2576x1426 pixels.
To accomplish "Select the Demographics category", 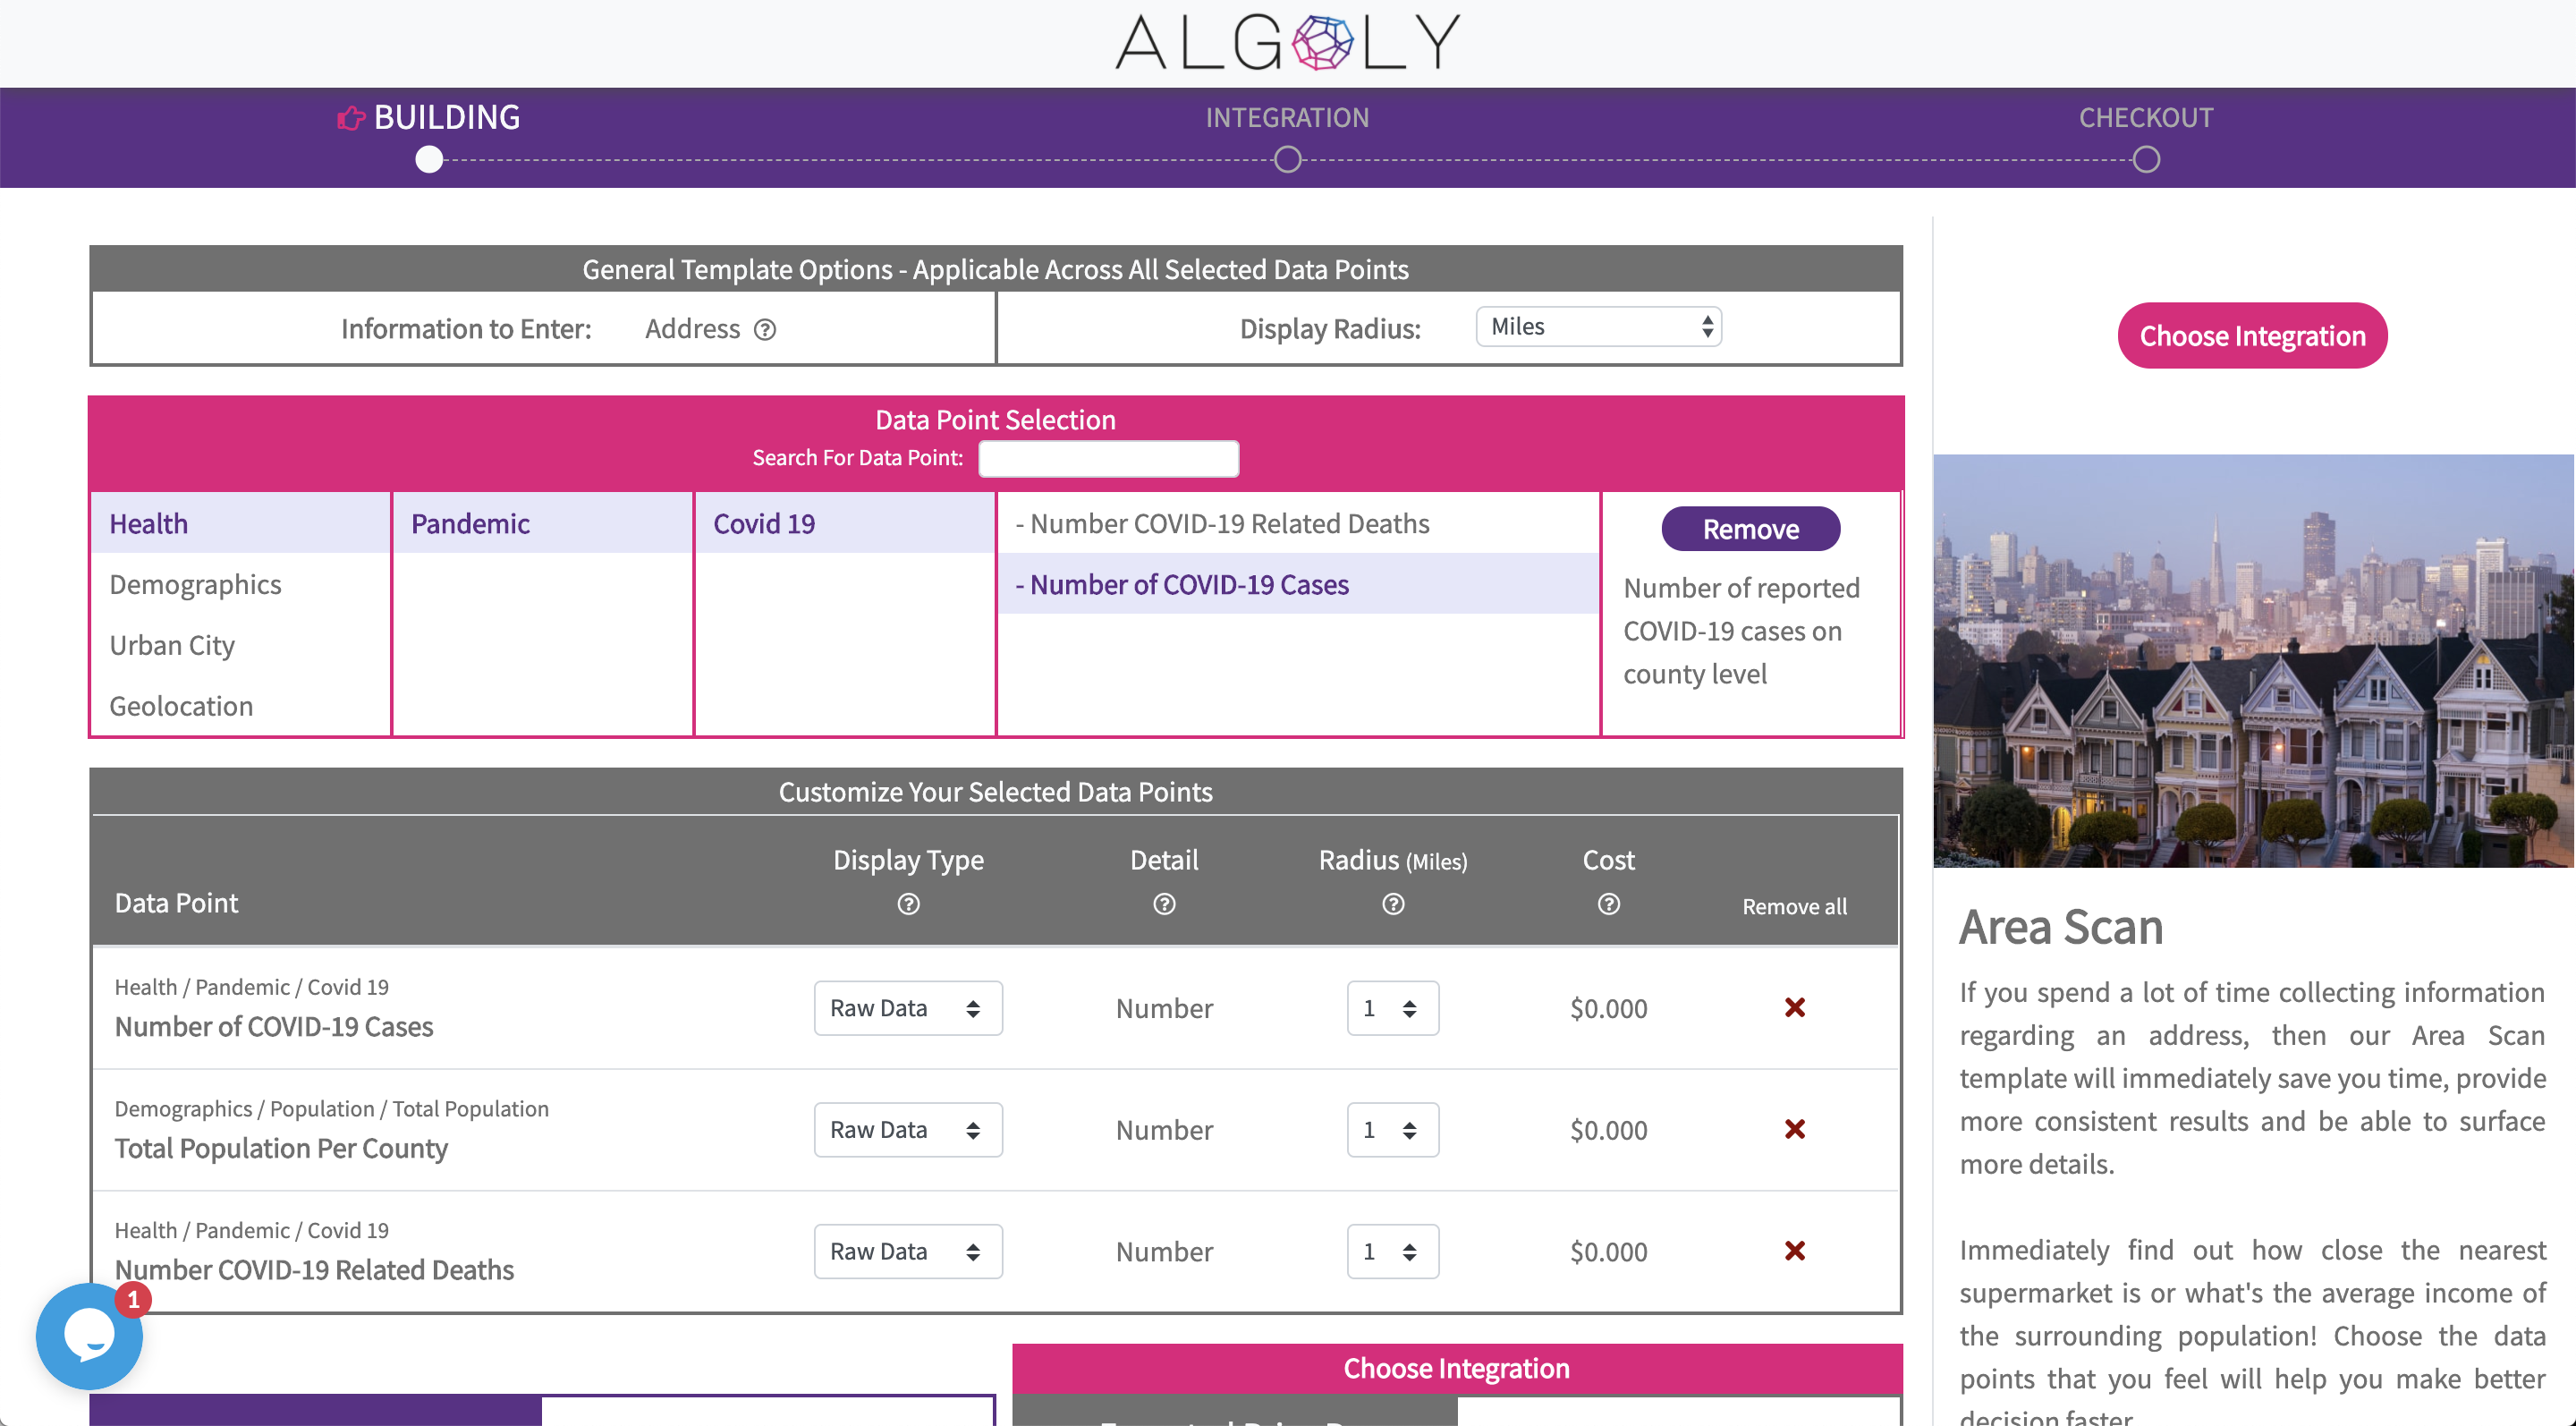I will click(196, 584).
